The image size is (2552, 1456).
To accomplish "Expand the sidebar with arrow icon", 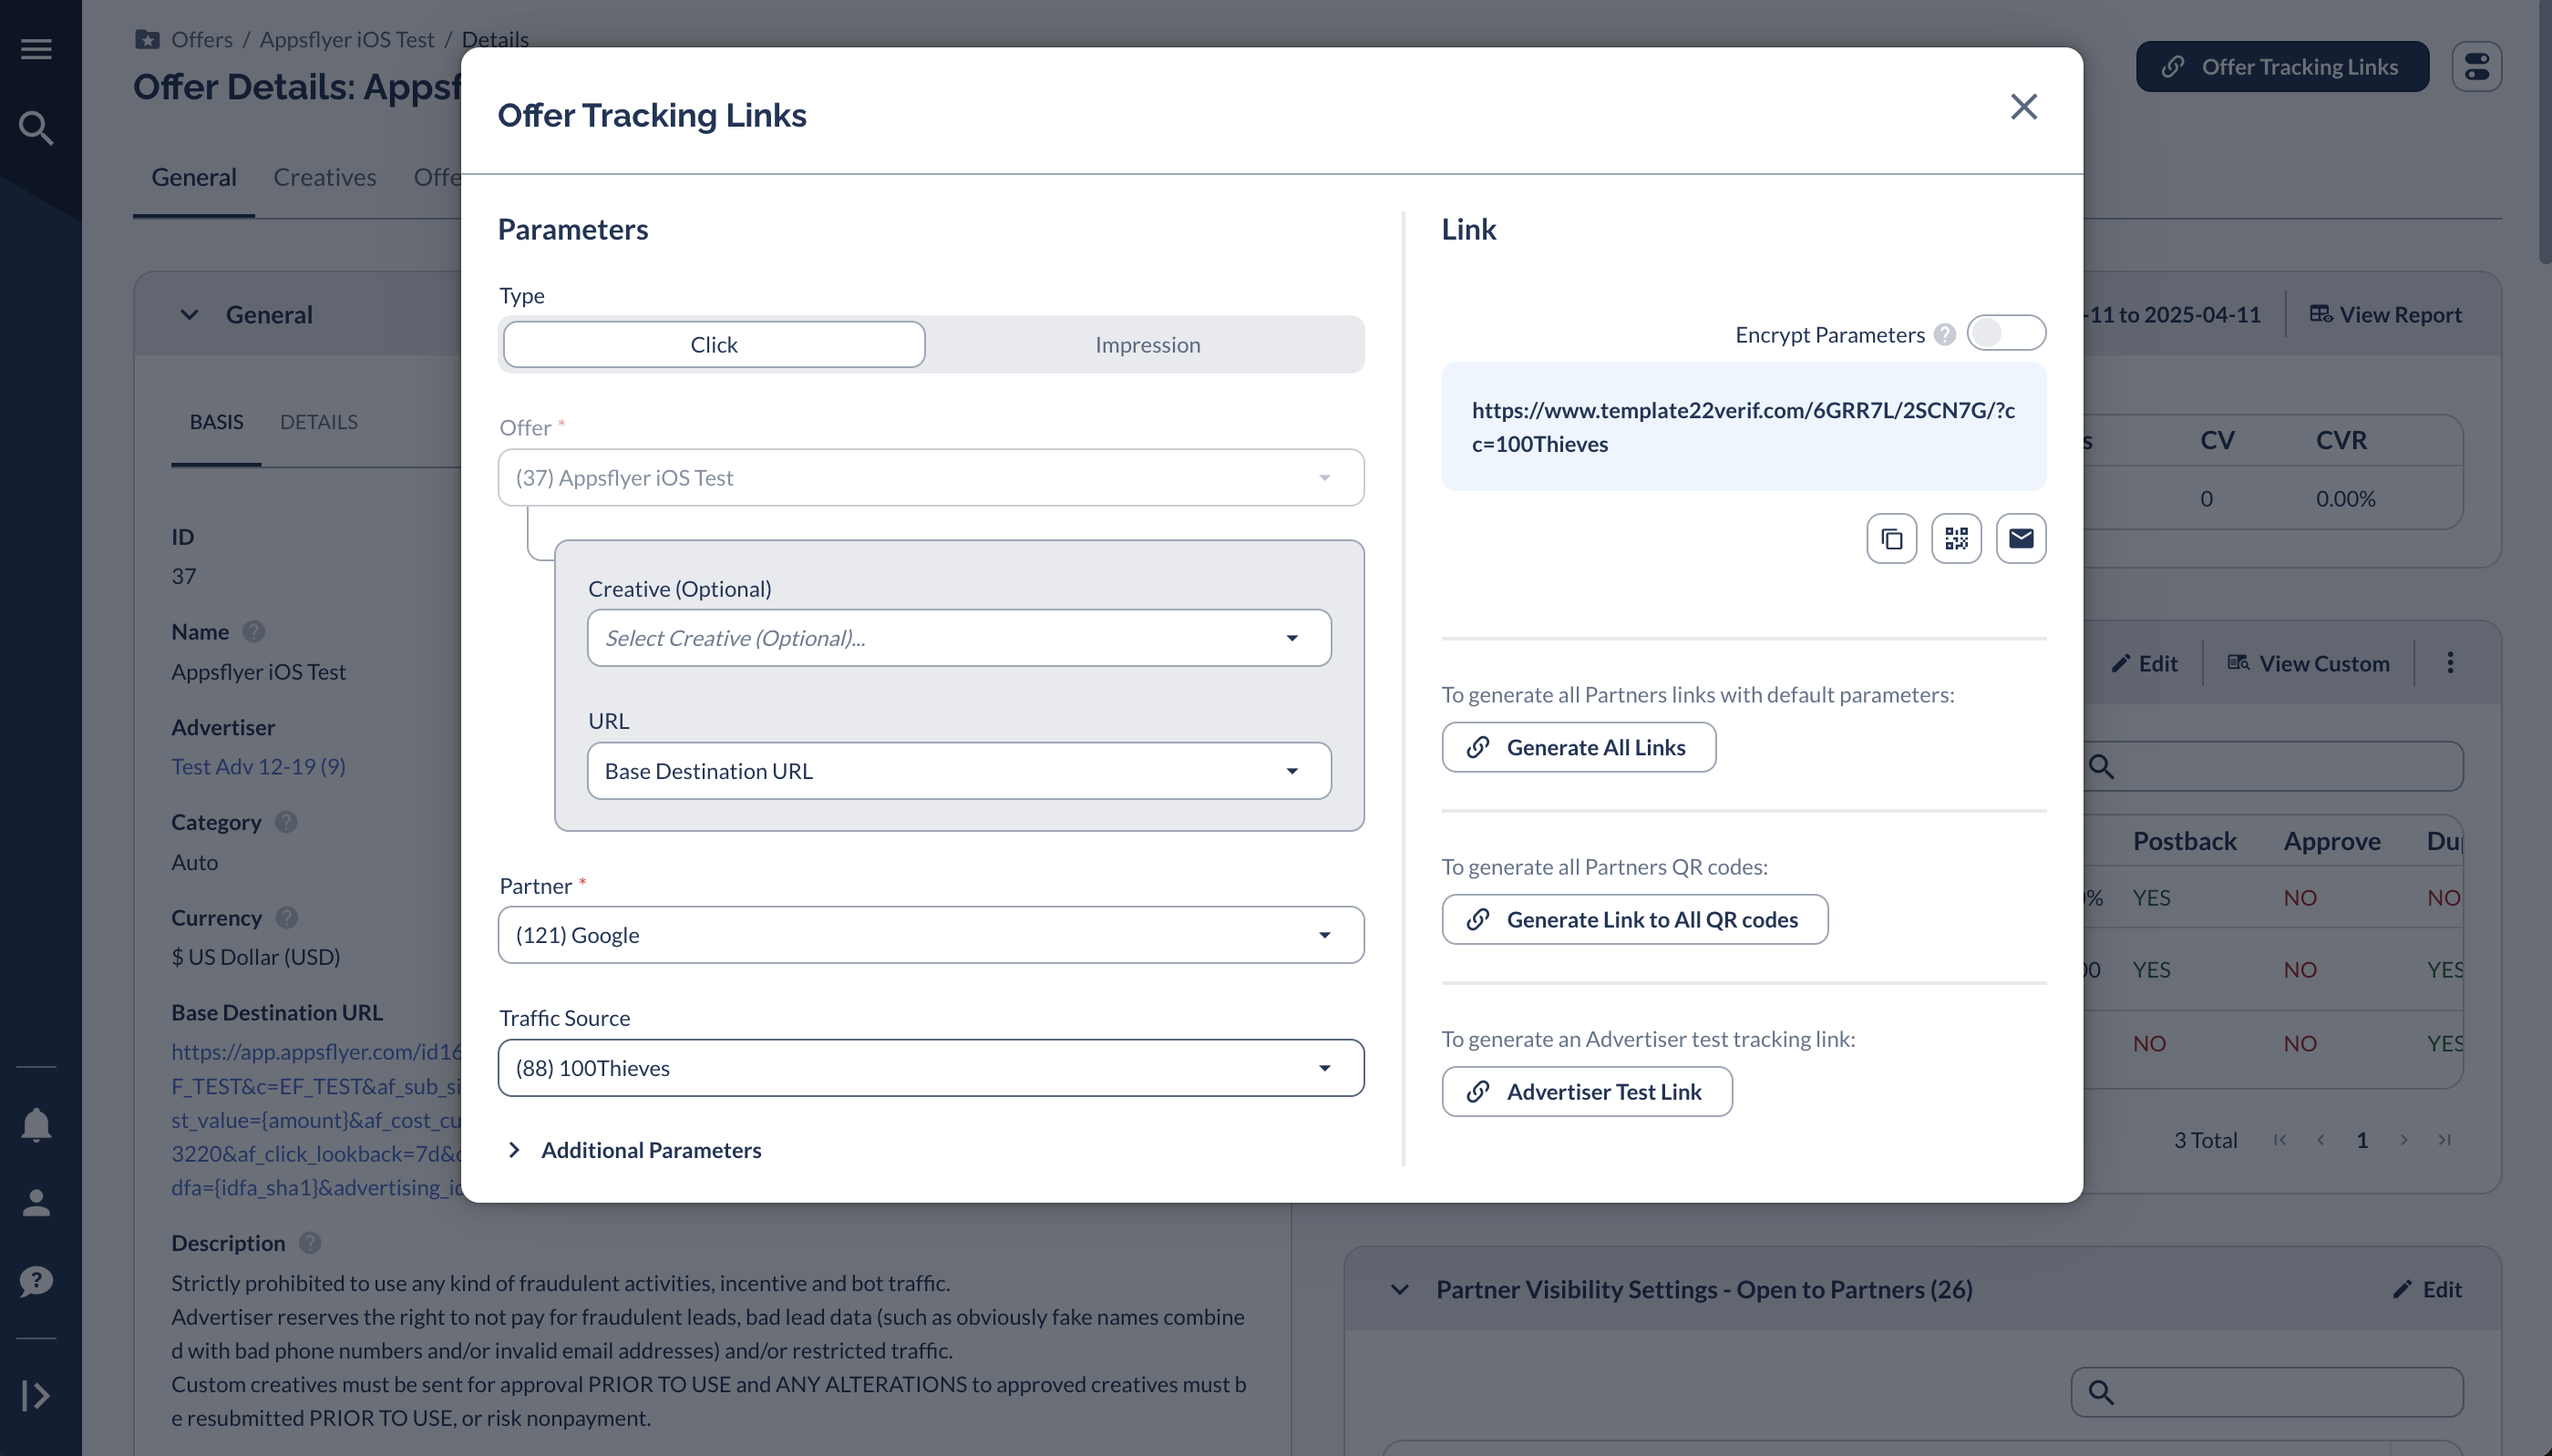I will click(36, 1395).
